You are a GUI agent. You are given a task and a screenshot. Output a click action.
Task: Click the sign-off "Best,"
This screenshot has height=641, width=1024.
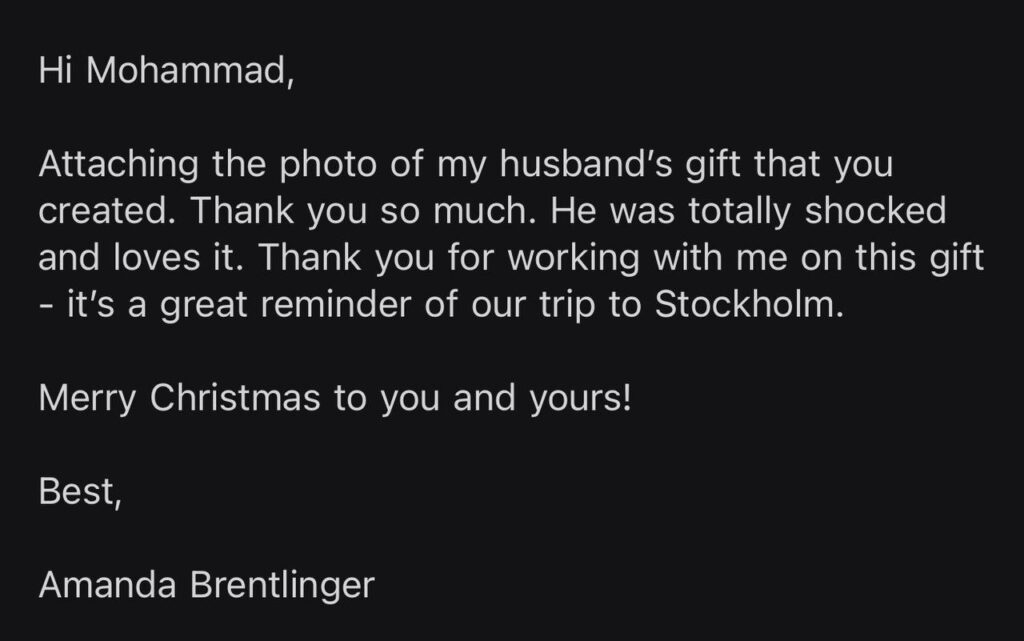(79, 492)
